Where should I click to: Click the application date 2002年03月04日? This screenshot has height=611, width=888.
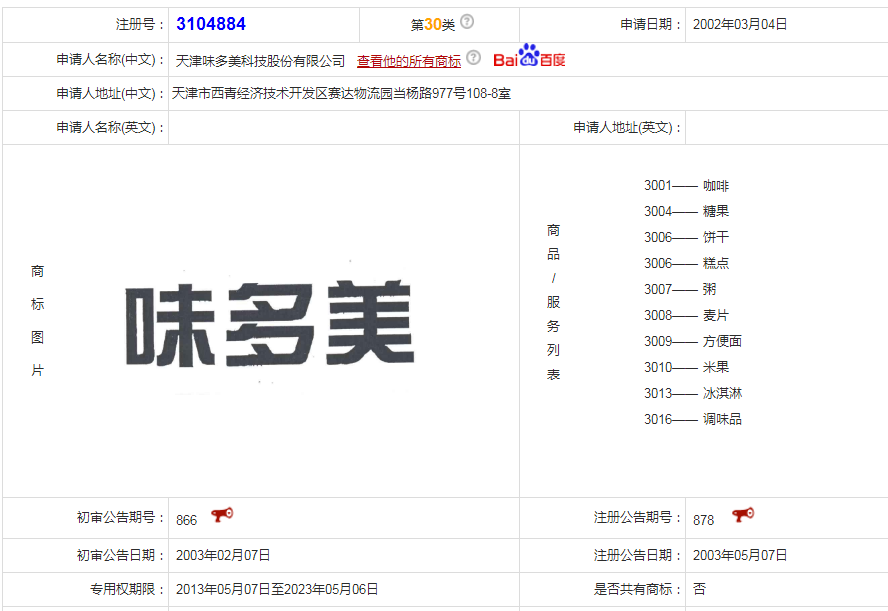coord(744,21)
